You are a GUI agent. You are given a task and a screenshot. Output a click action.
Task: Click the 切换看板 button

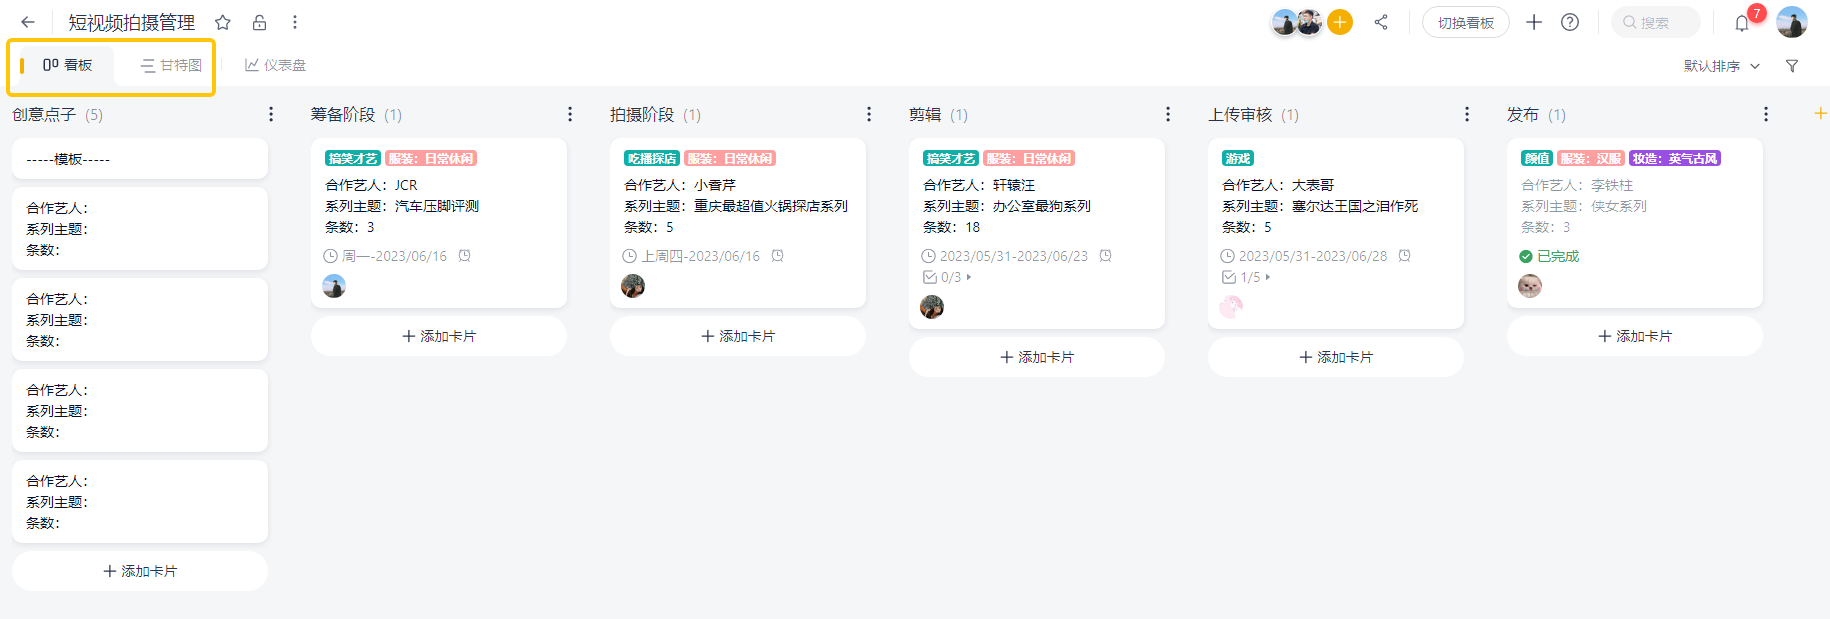tap(1465, 22)
